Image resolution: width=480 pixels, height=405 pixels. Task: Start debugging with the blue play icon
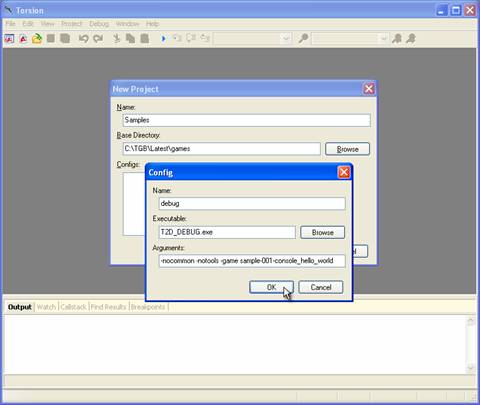(163, 39)
